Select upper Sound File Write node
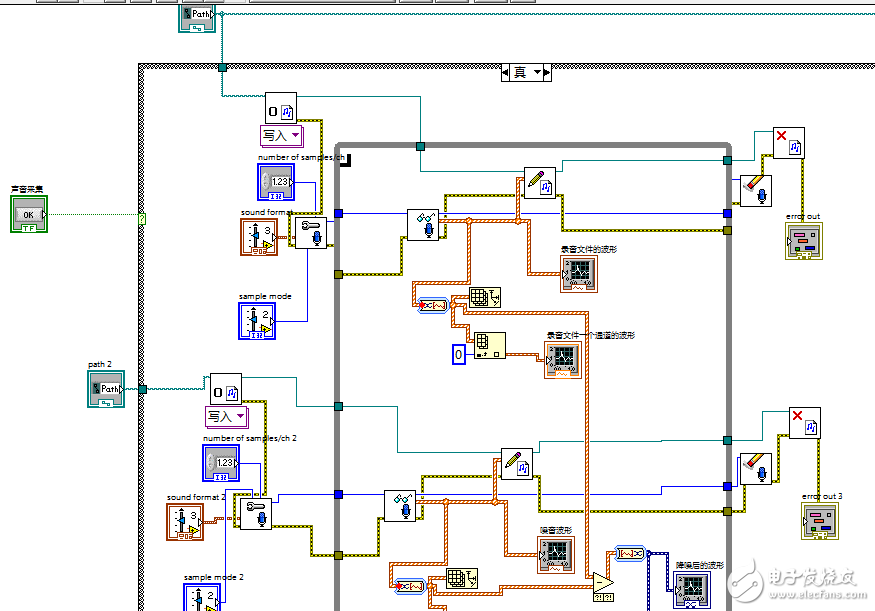 click(x=540, y=182)
